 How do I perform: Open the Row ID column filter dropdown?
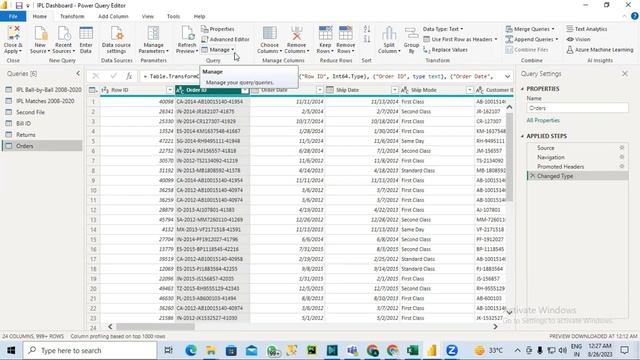click(x=170, y=90)
